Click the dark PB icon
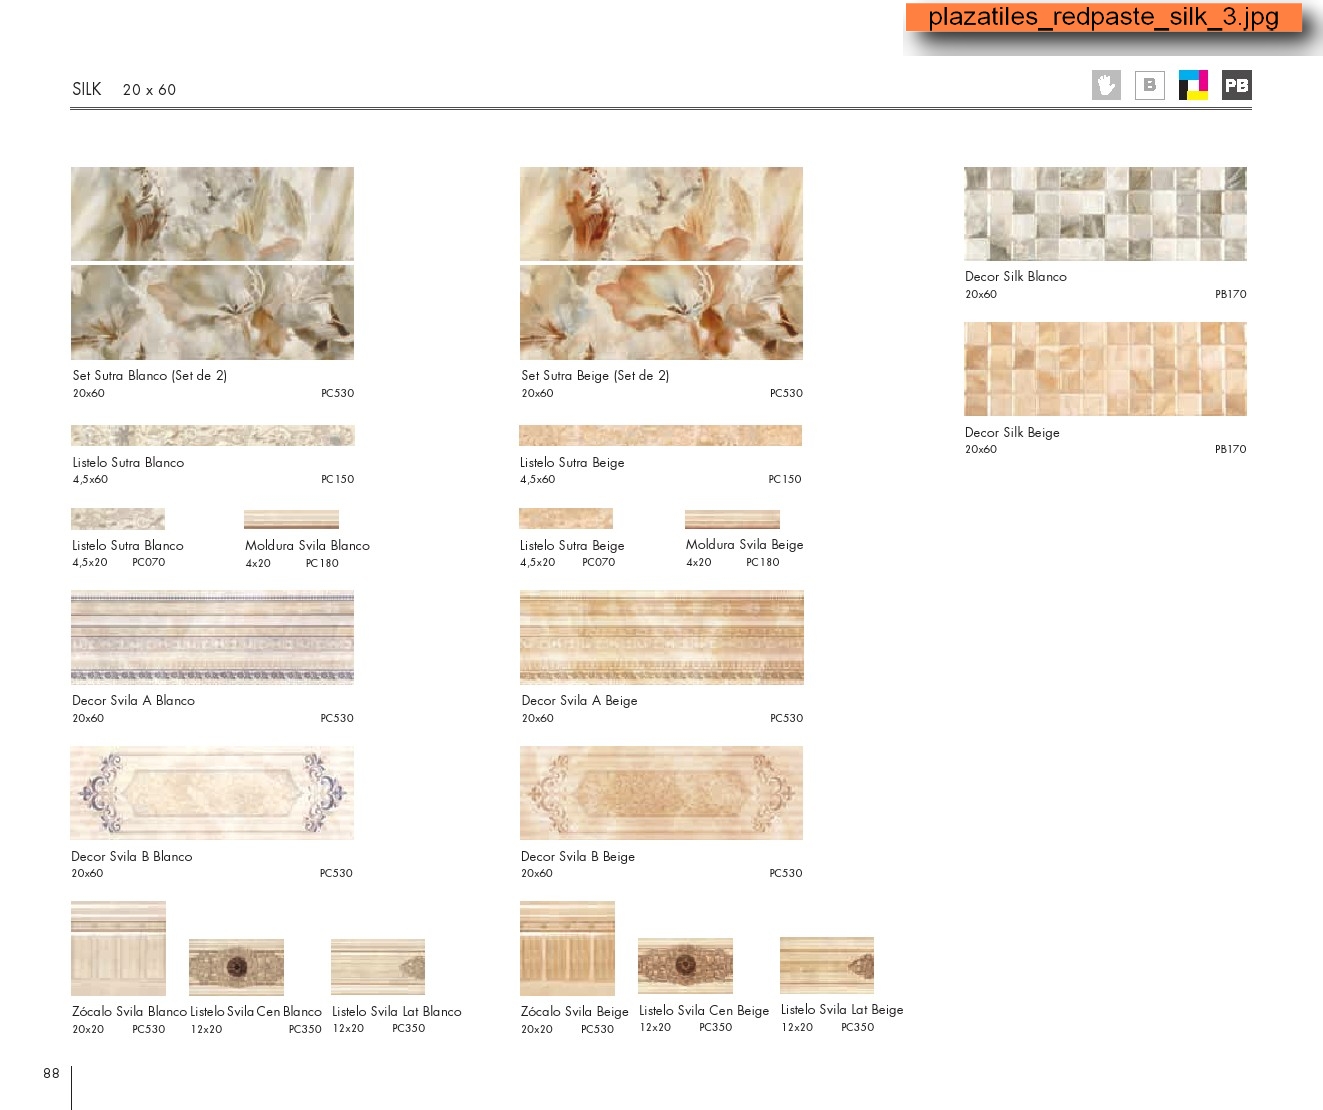 point(1237,85)
